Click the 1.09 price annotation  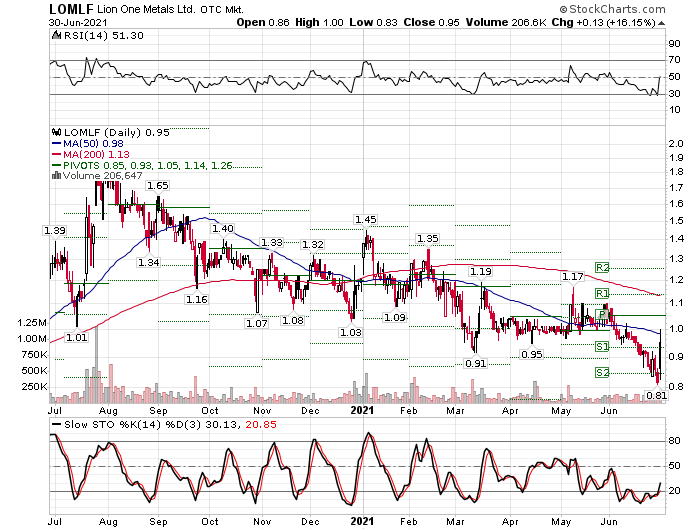click(395, 317)
